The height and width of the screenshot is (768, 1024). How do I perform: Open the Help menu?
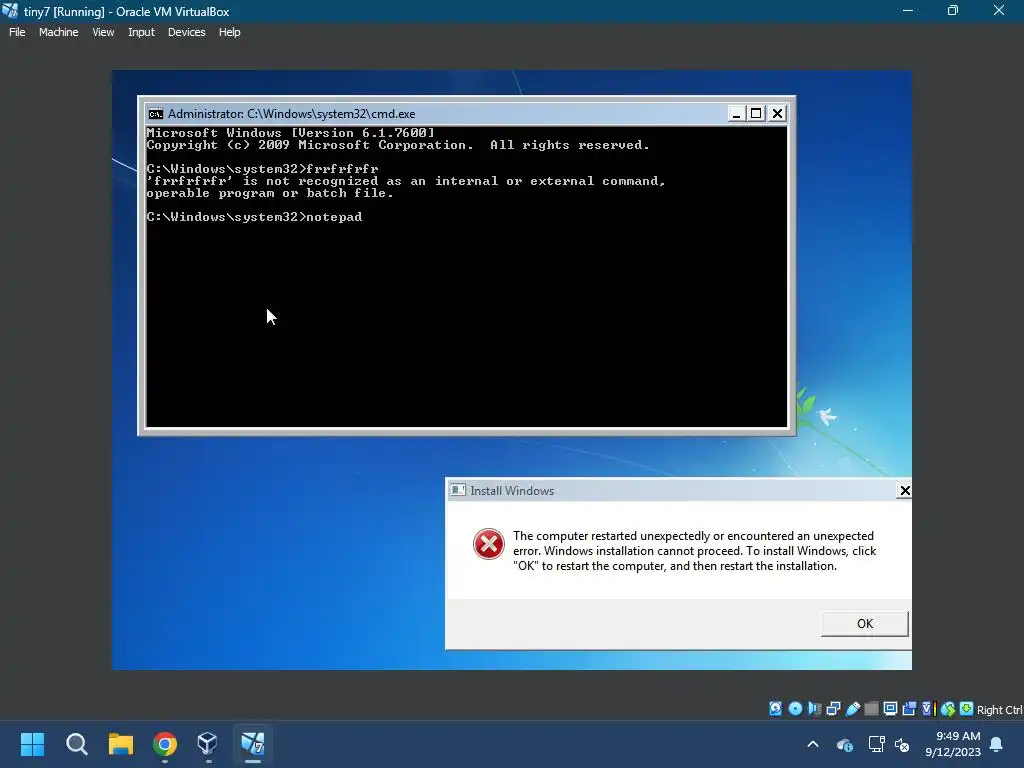pyautogui.click(x=229, y=32)
